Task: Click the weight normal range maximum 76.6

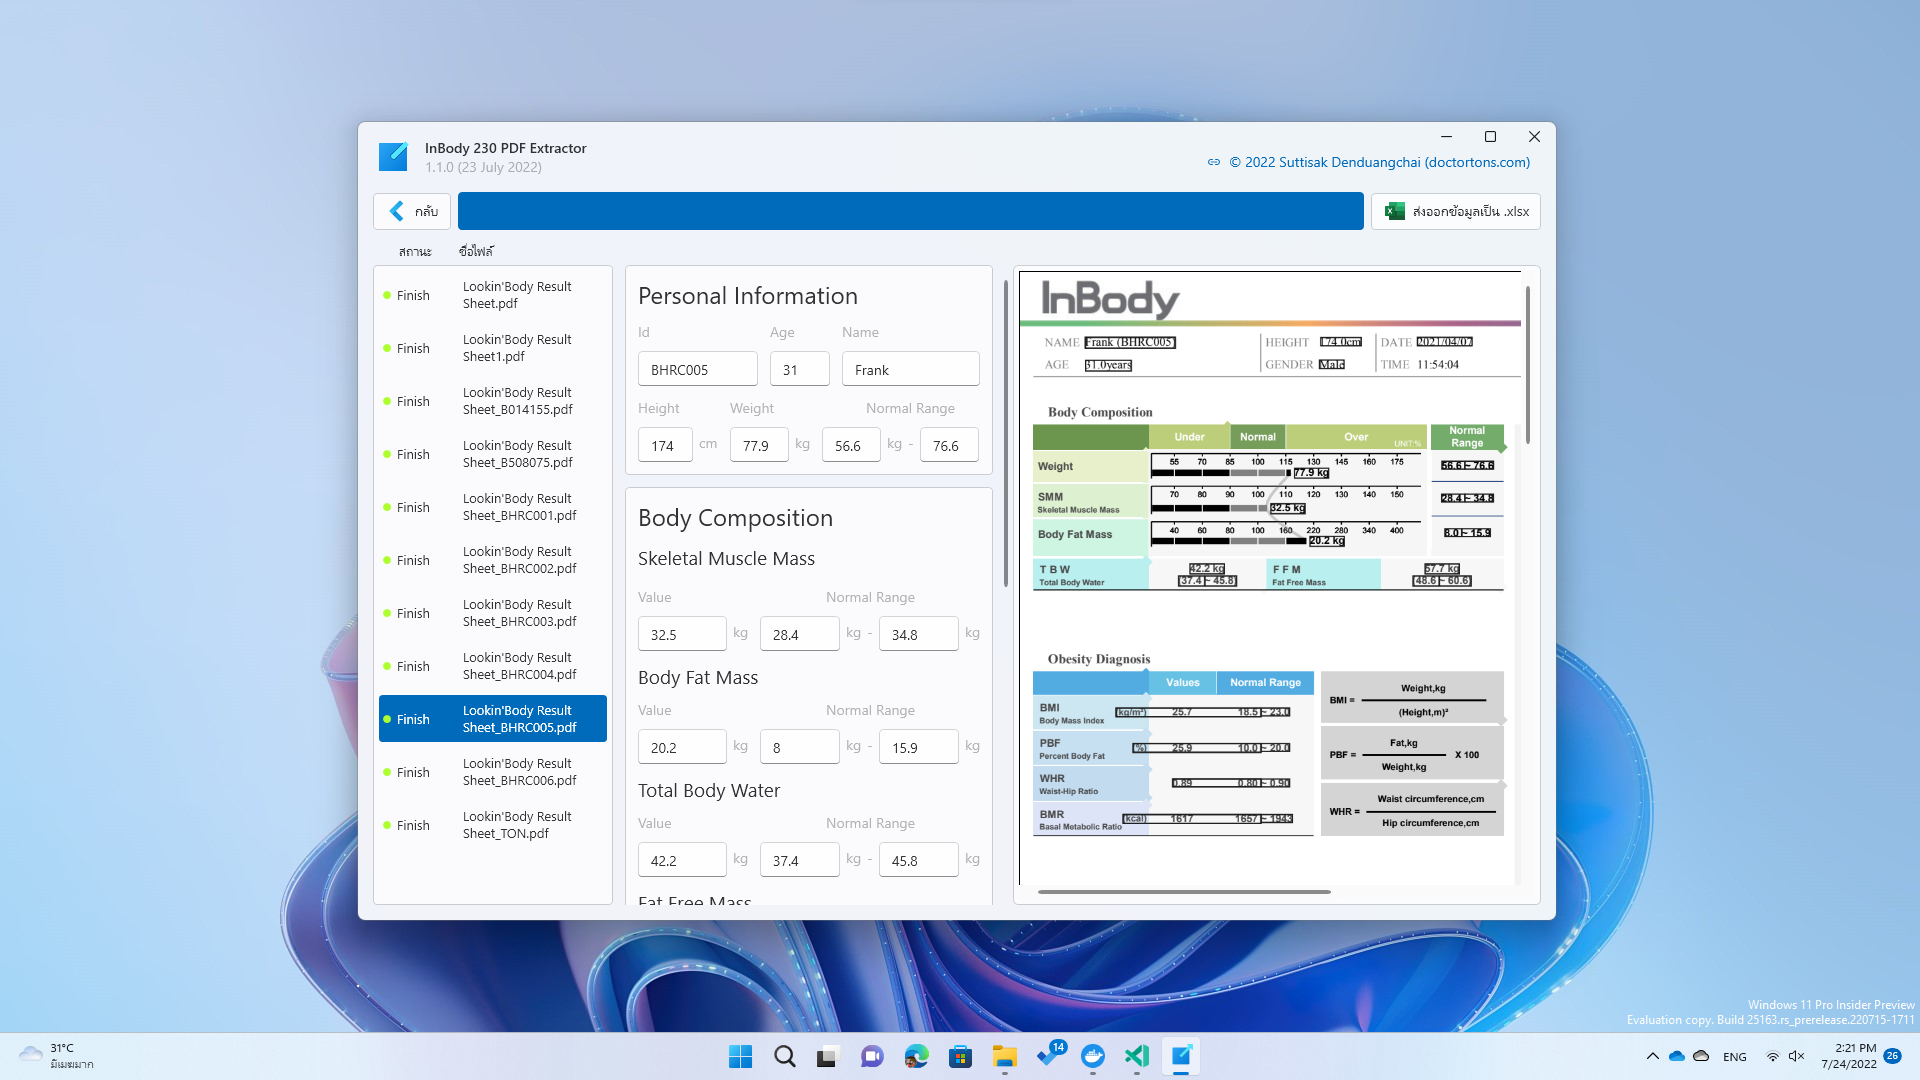Action: pyautogui.click(x=949, y=445)
